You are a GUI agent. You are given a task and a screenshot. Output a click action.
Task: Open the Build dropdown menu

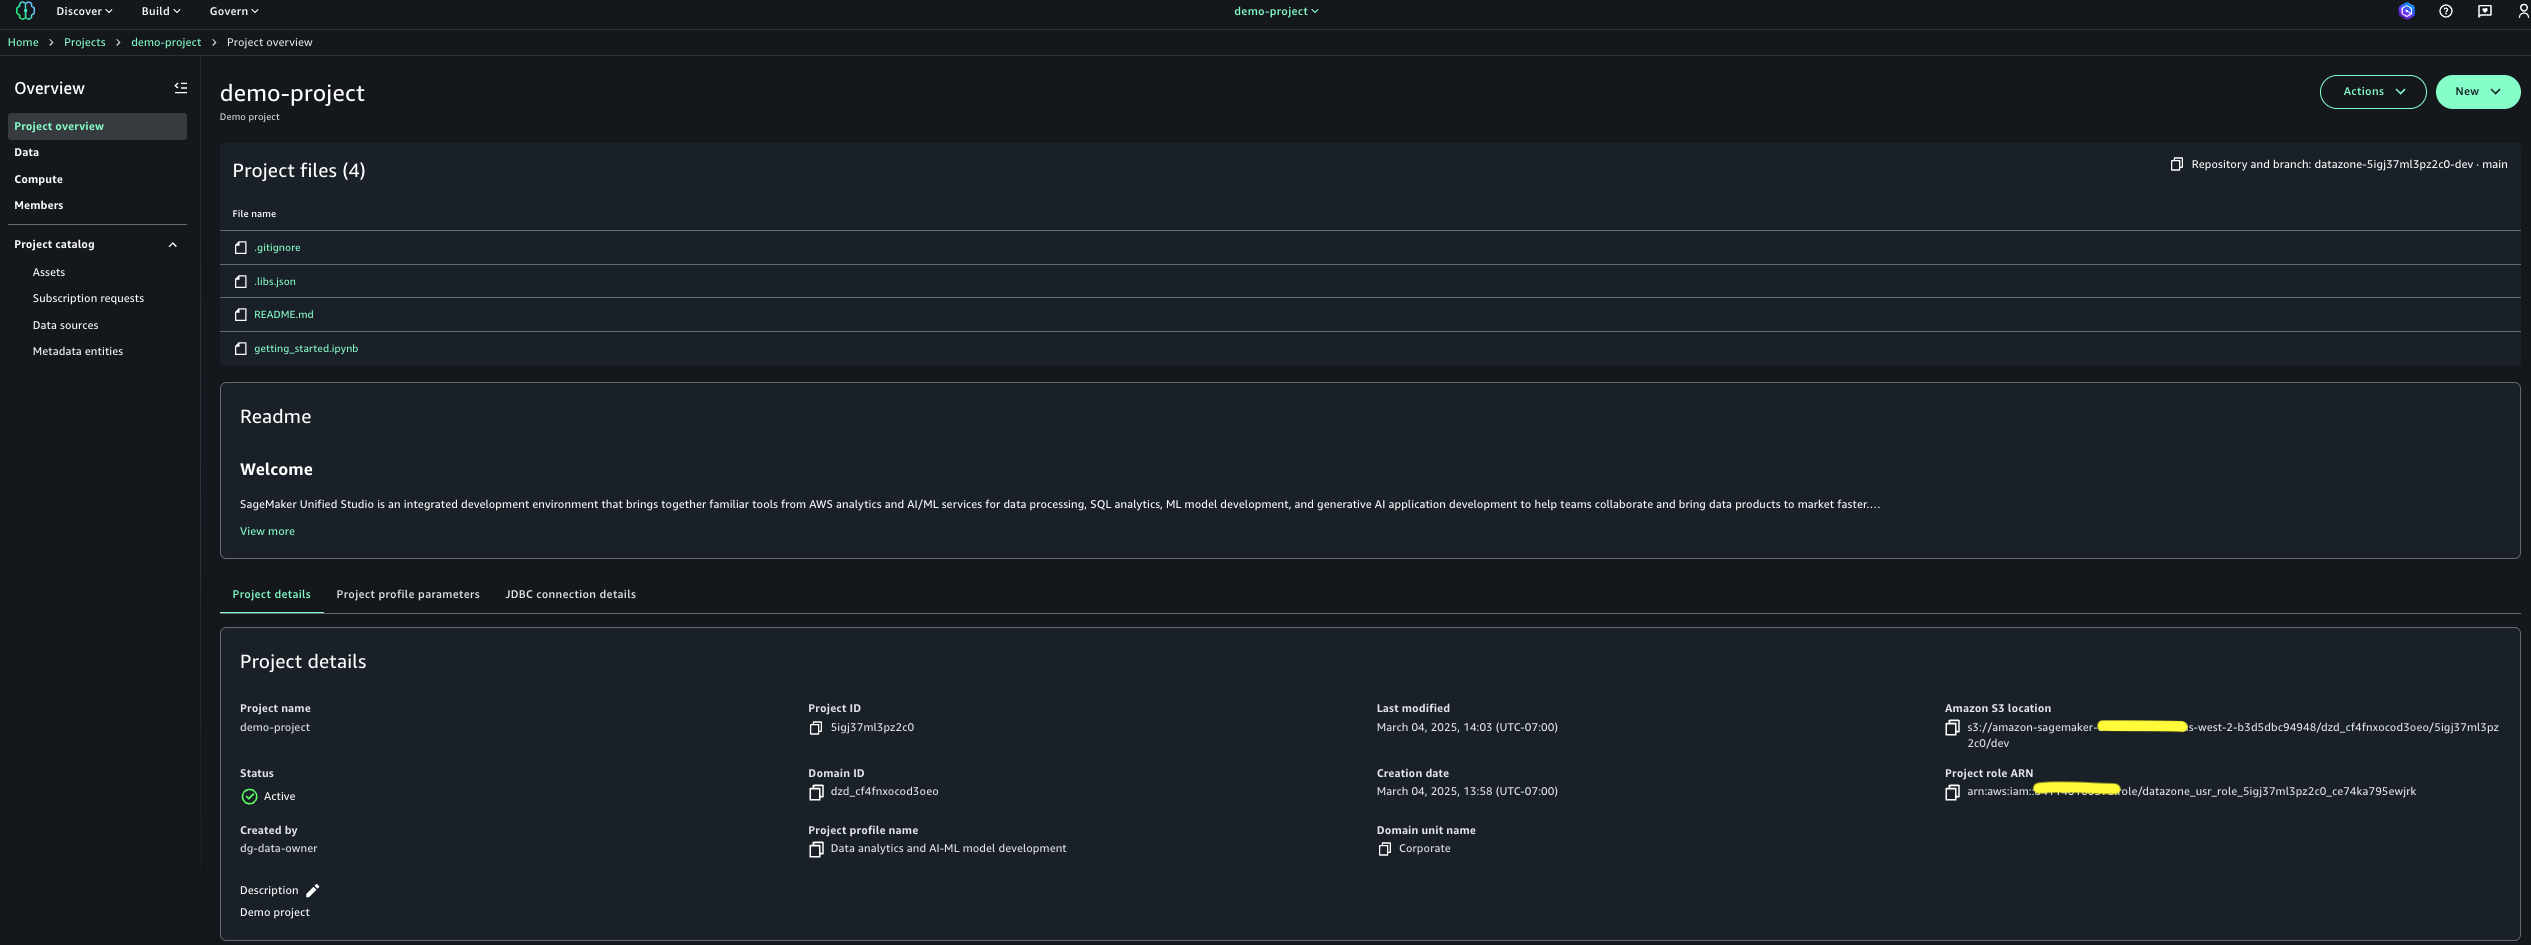tap(161, 11)
